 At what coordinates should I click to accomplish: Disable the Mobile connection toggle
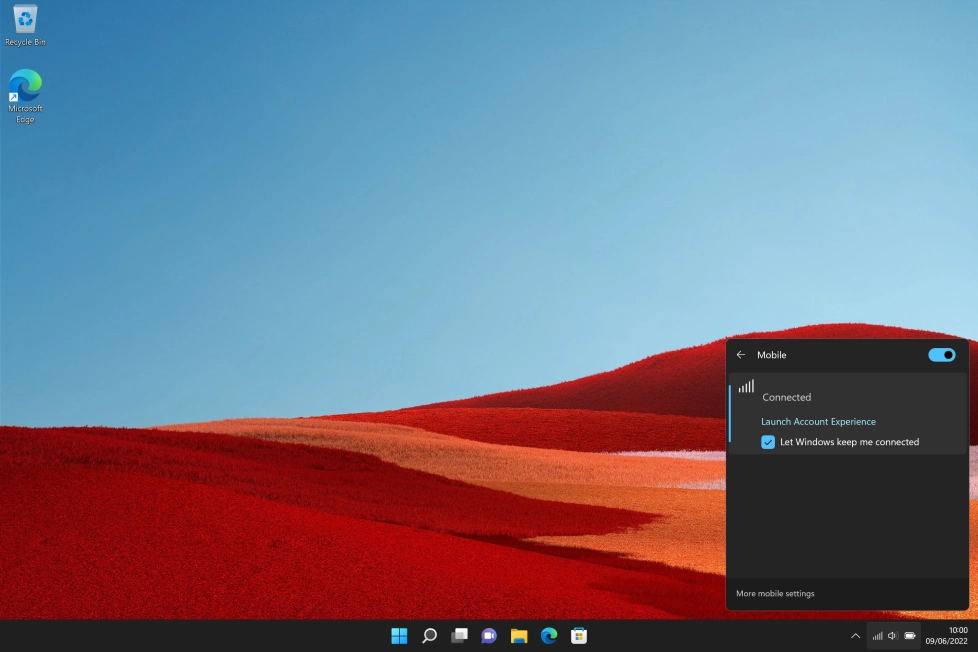tap(941, 355)
